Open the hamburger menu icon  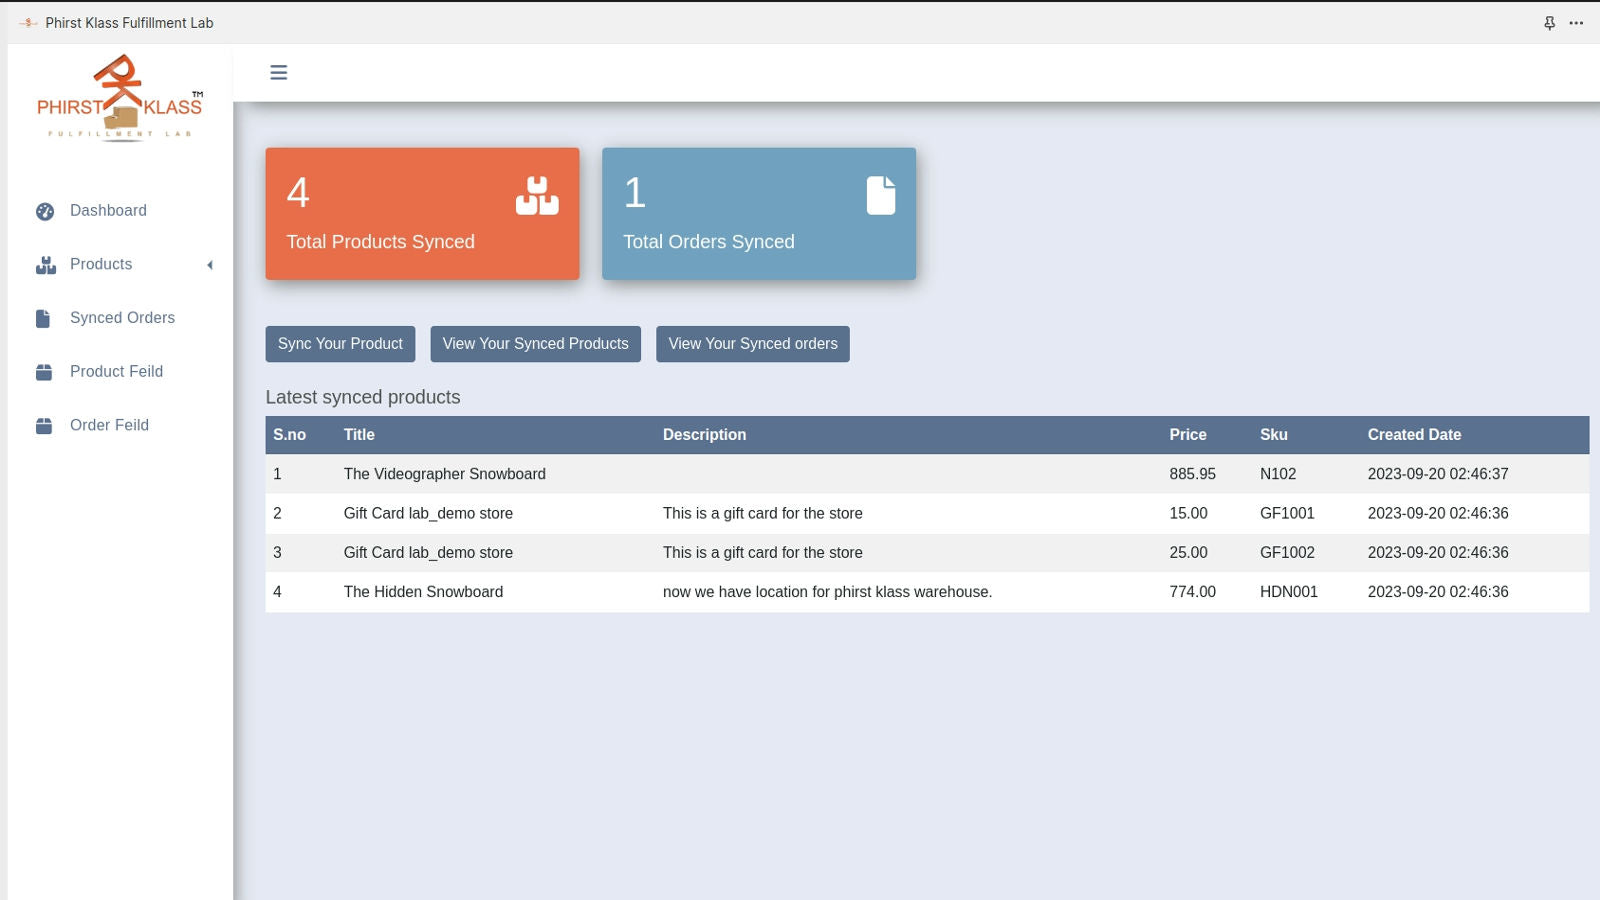tap(278, 72)
